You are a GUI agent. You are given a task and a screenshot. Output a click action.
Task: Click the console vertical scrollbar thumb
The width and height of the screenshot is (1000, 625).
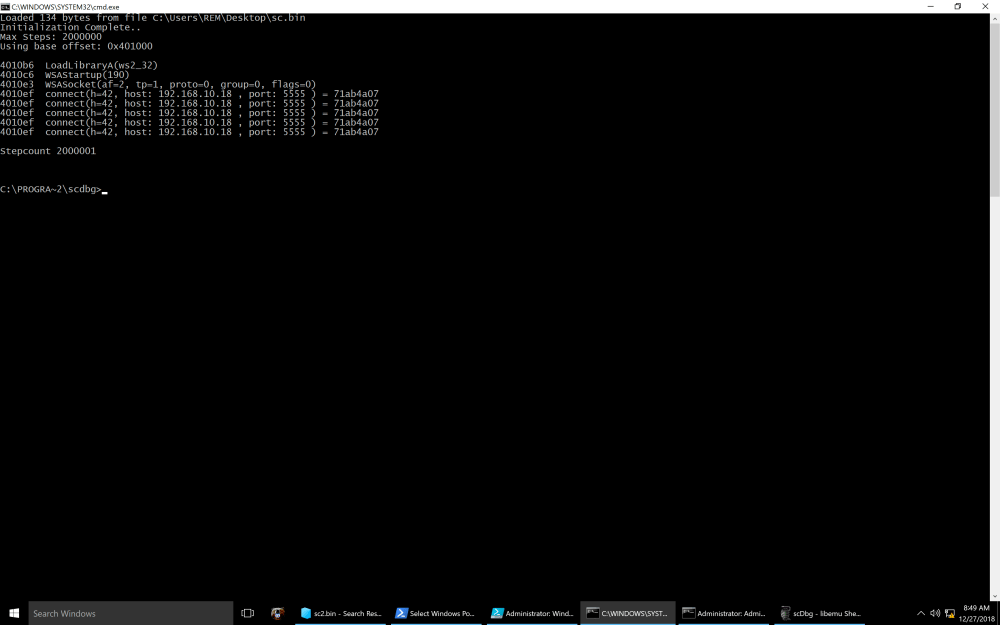pos(994,110)
